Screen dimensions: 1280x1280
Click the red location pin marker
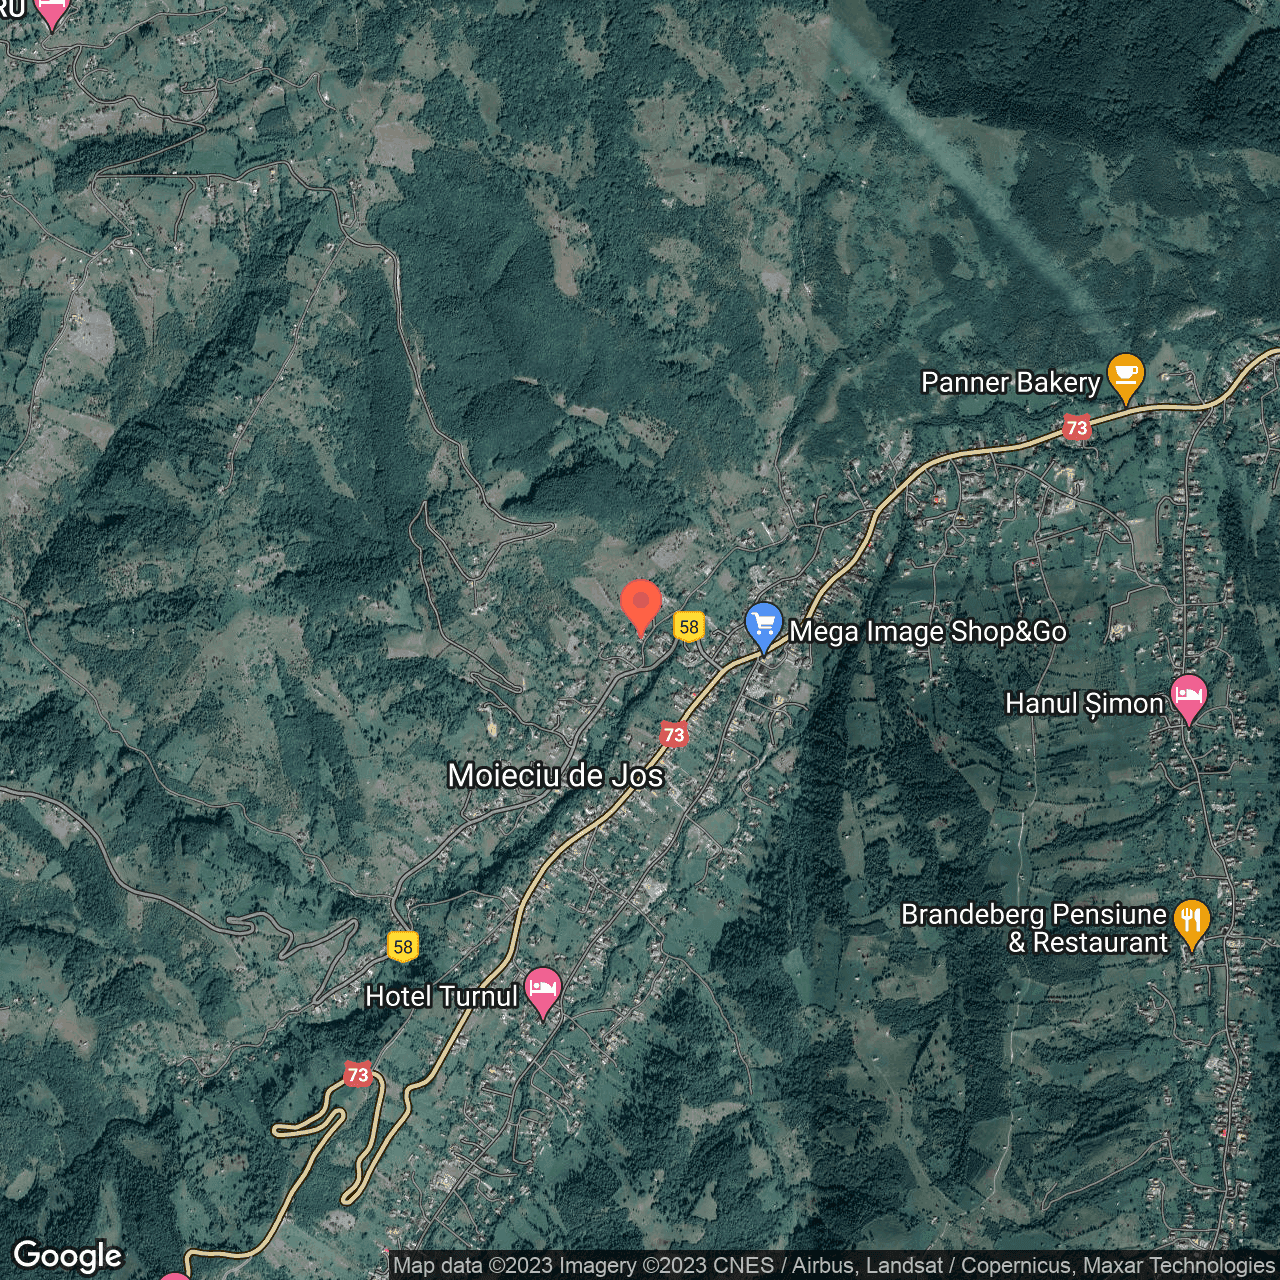(x=640, y=605)
